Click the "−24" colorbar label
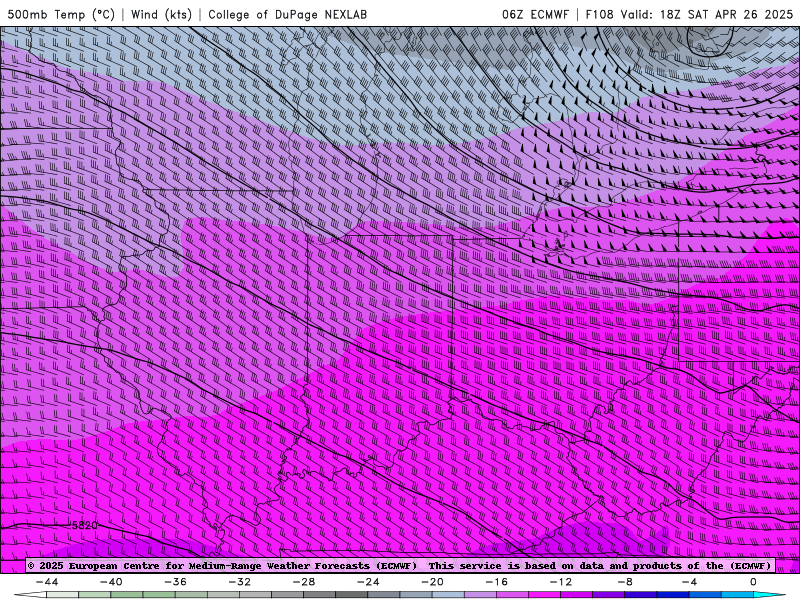Viewport: 800px width, 600px height. tap(368, 582)
